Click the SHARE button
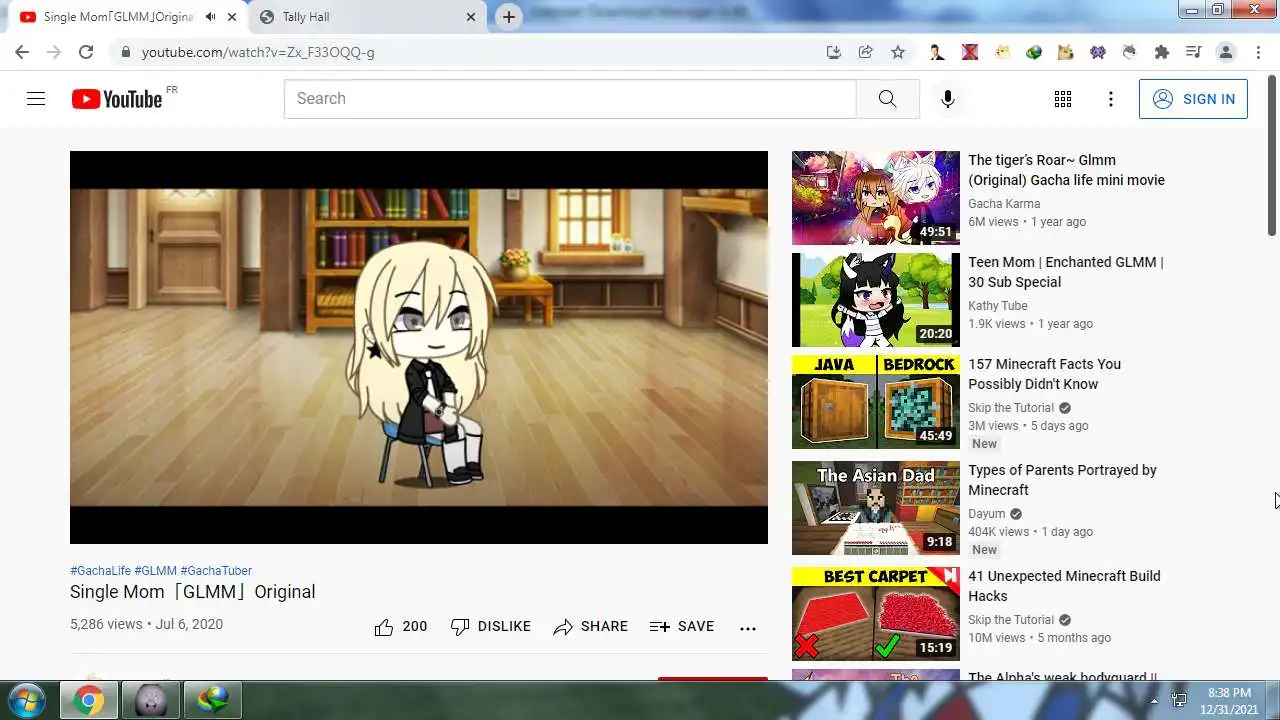The image size is (1280, 720). (590, 627)
